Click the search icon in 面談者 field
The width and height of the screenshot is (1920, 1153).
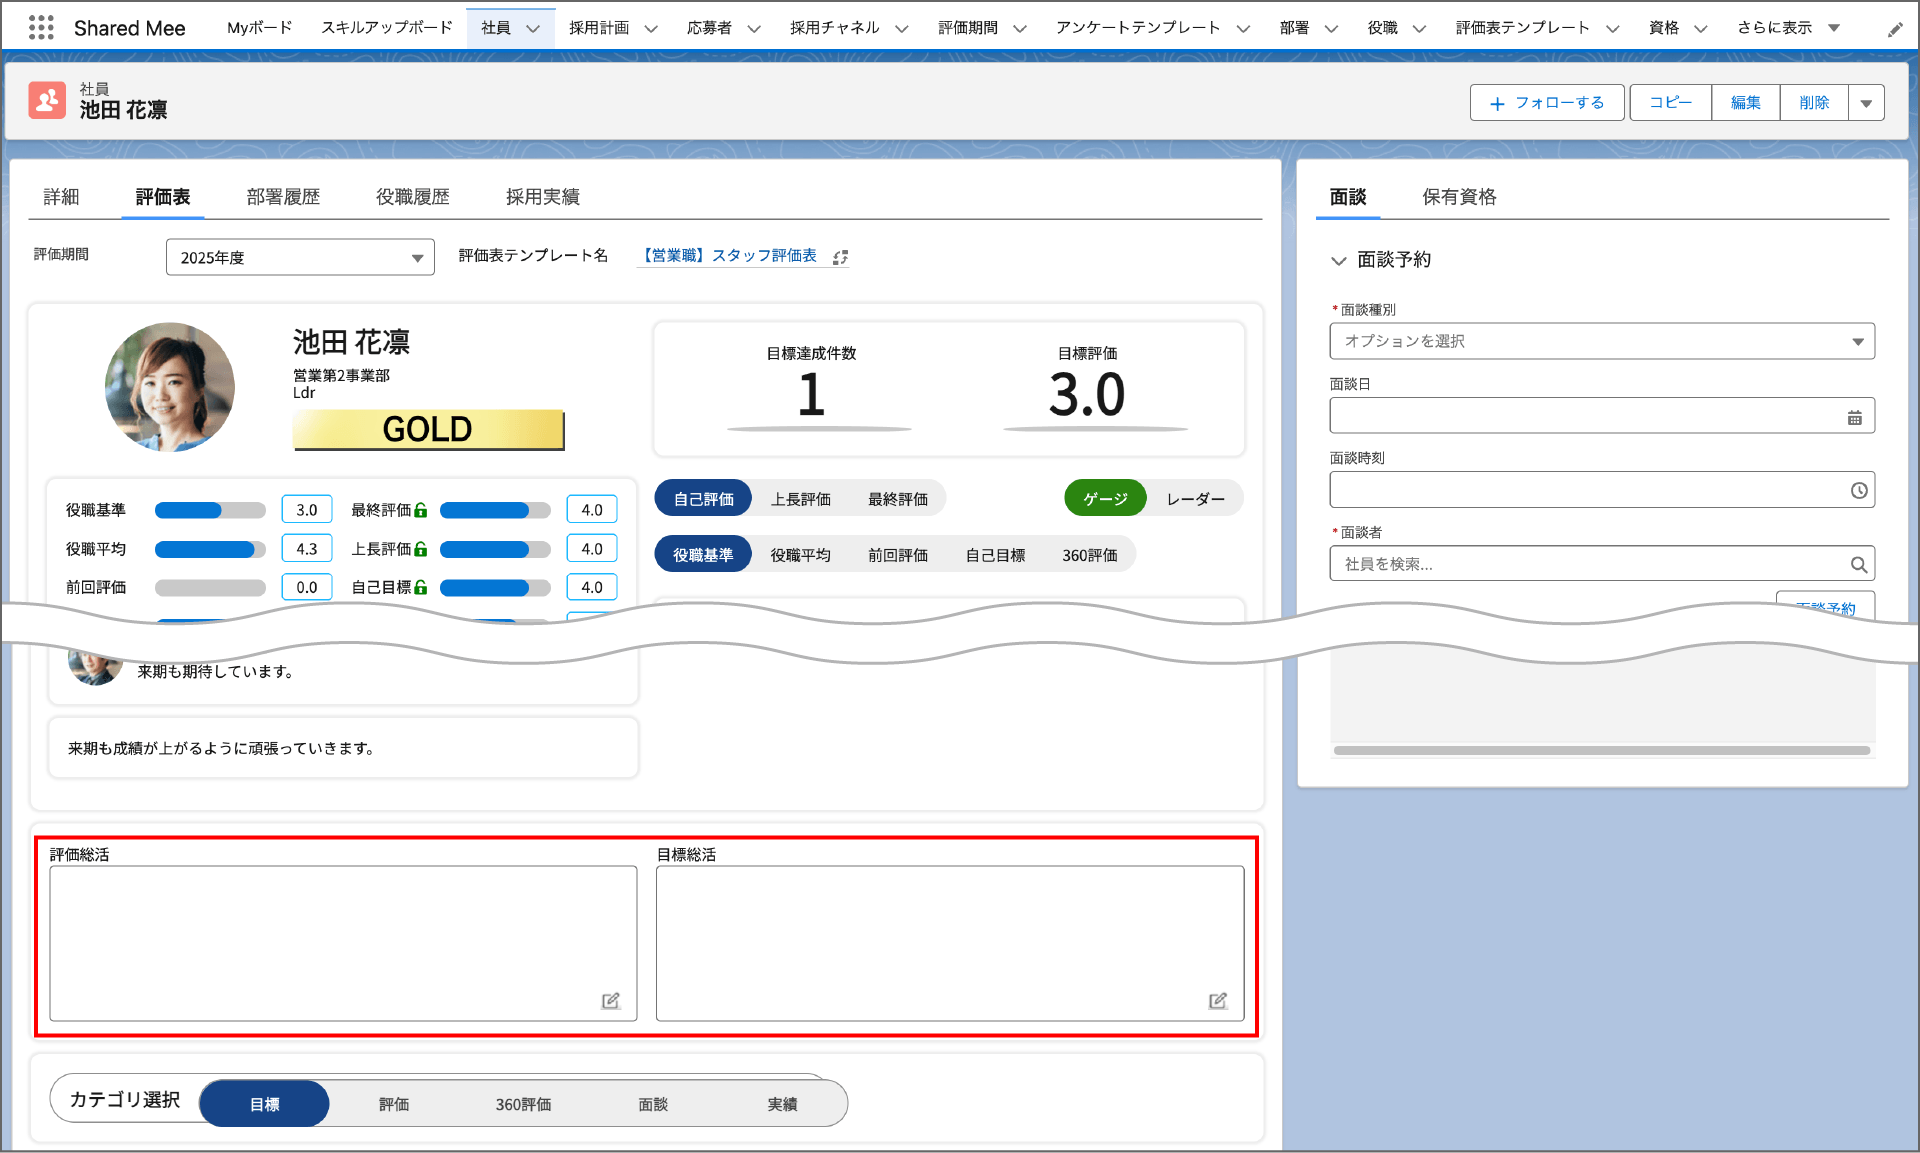tap(1858, 565)
